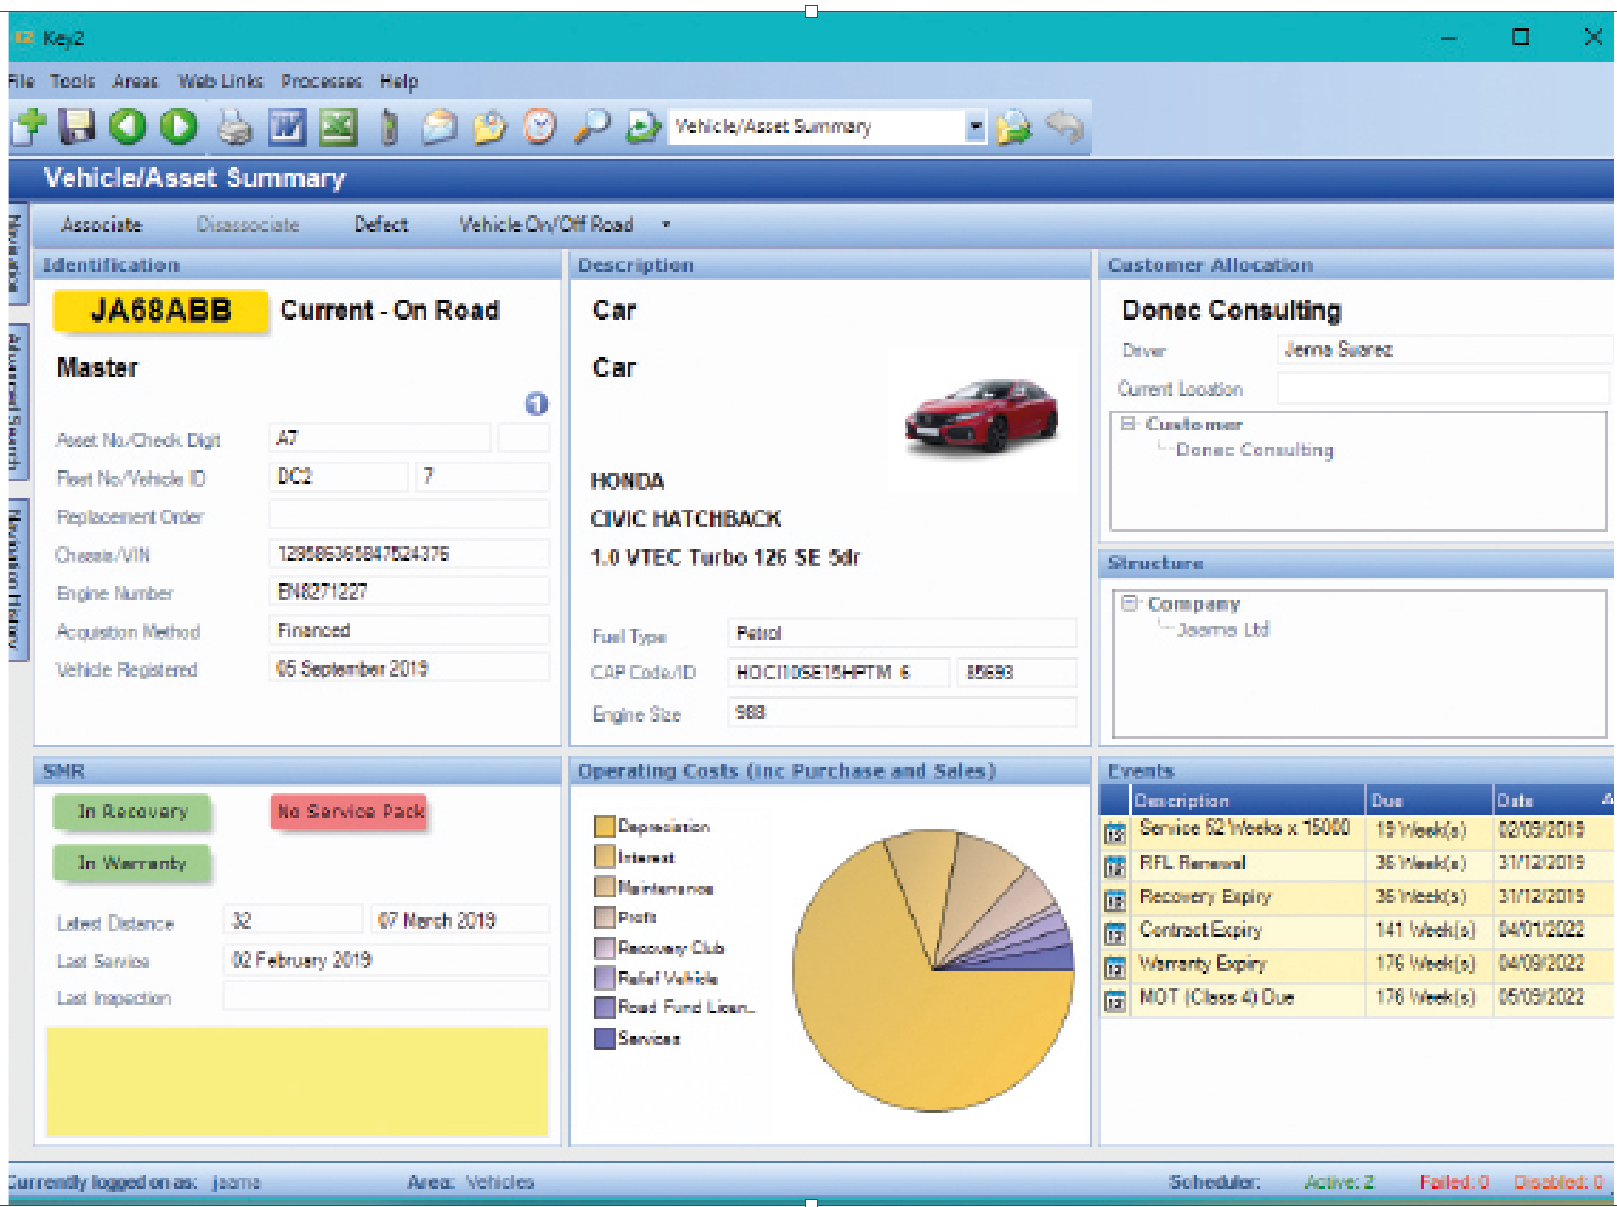Click the clock/scheduler icon on the toolbar

[x=539, y=126]
